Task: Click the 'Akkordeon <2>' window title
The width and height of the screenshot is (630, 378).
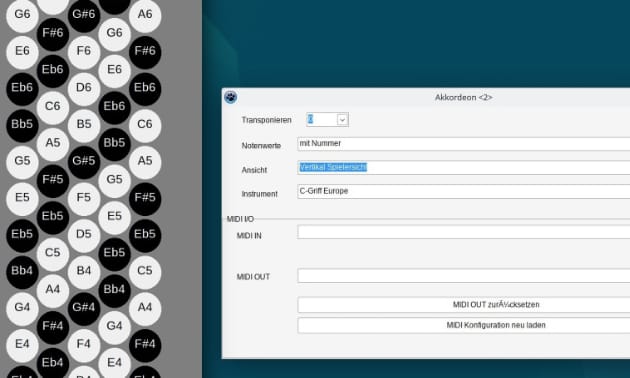Action: 463,97
